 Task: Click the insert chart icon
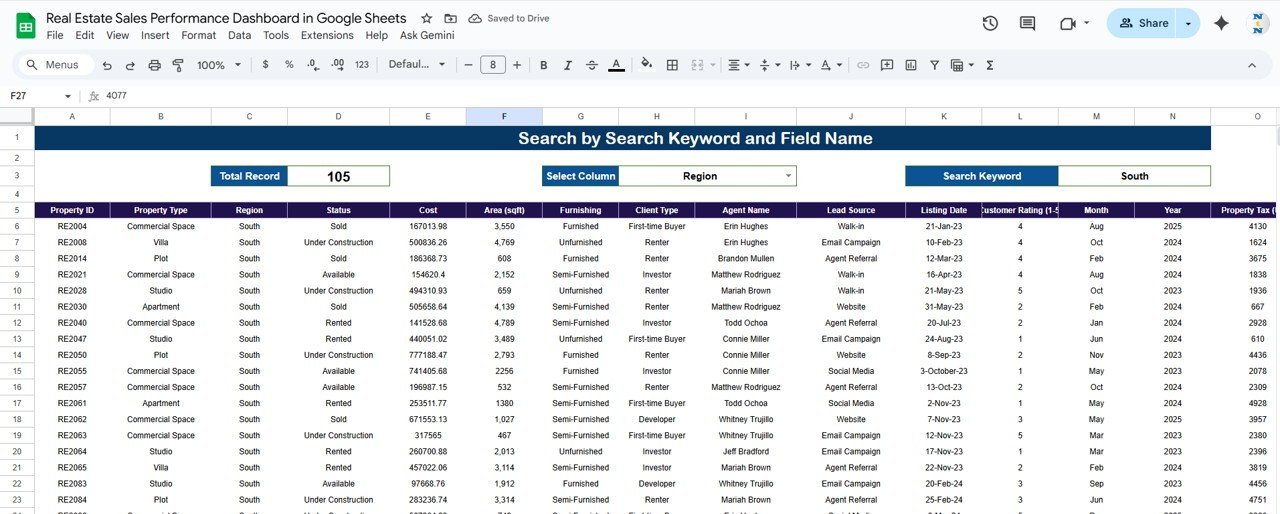pos(910,65)
